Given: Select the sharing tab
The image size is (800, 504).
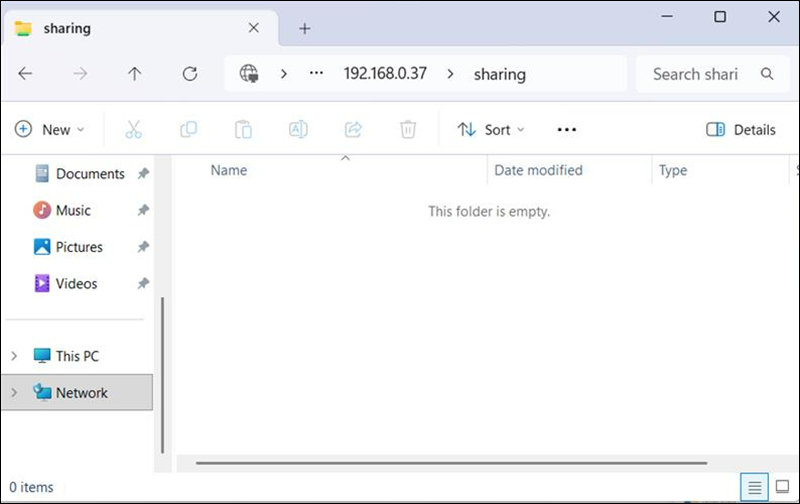Looking at the screenshot, I should [x=141, y=28].
